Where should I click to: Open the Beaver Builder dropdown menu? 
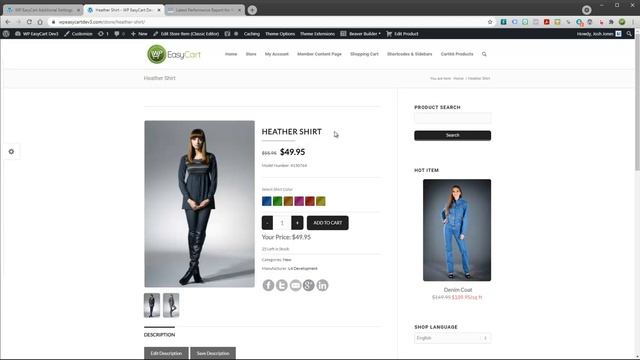pos(360,34)
